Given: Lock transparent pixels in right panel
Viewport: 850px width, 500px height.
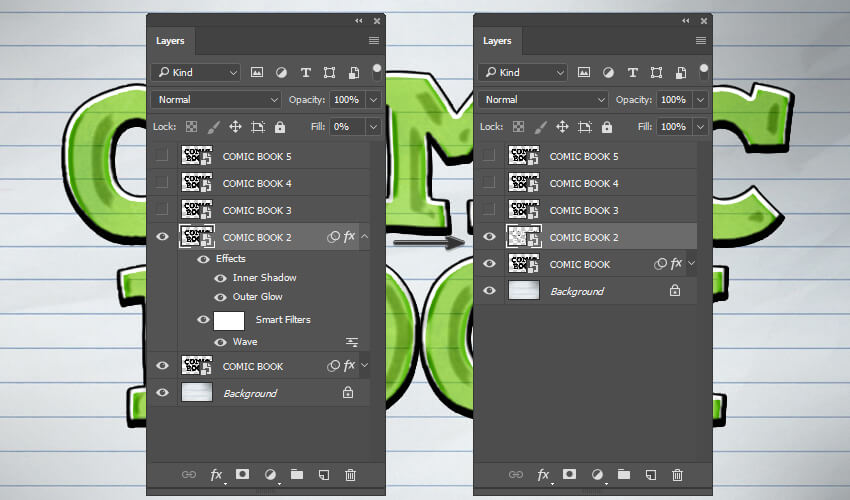Looking at the screenshot, I should [x=518, y=127].
